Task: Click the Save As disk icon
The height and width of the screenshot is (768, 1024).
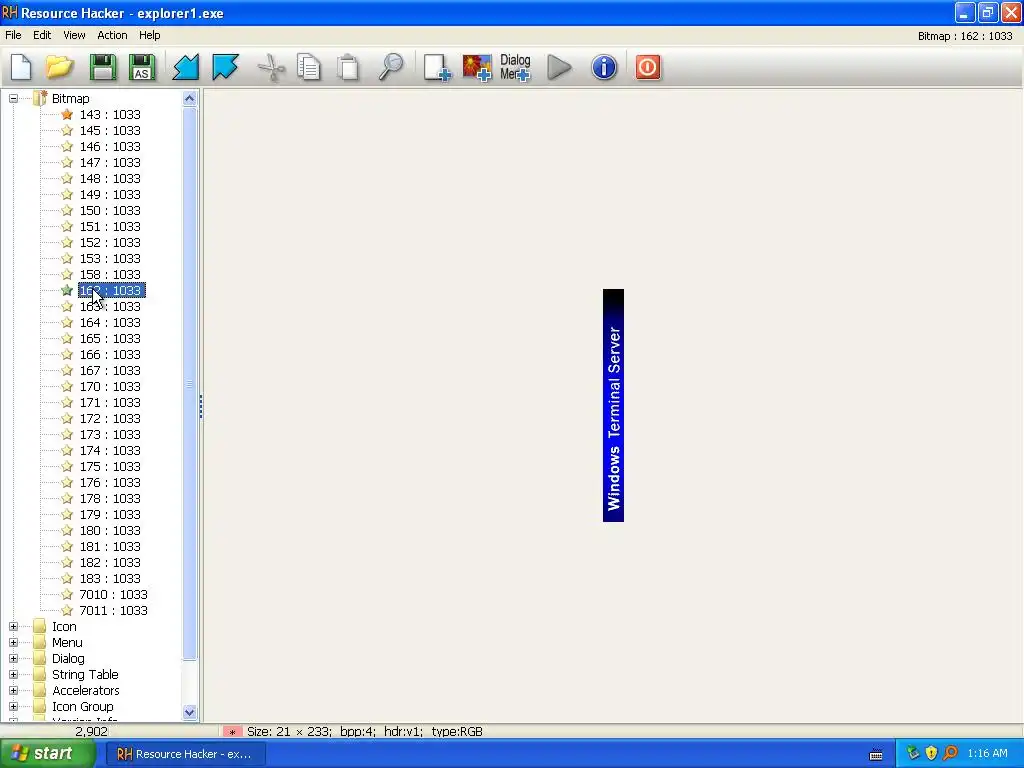Action: 142,67
